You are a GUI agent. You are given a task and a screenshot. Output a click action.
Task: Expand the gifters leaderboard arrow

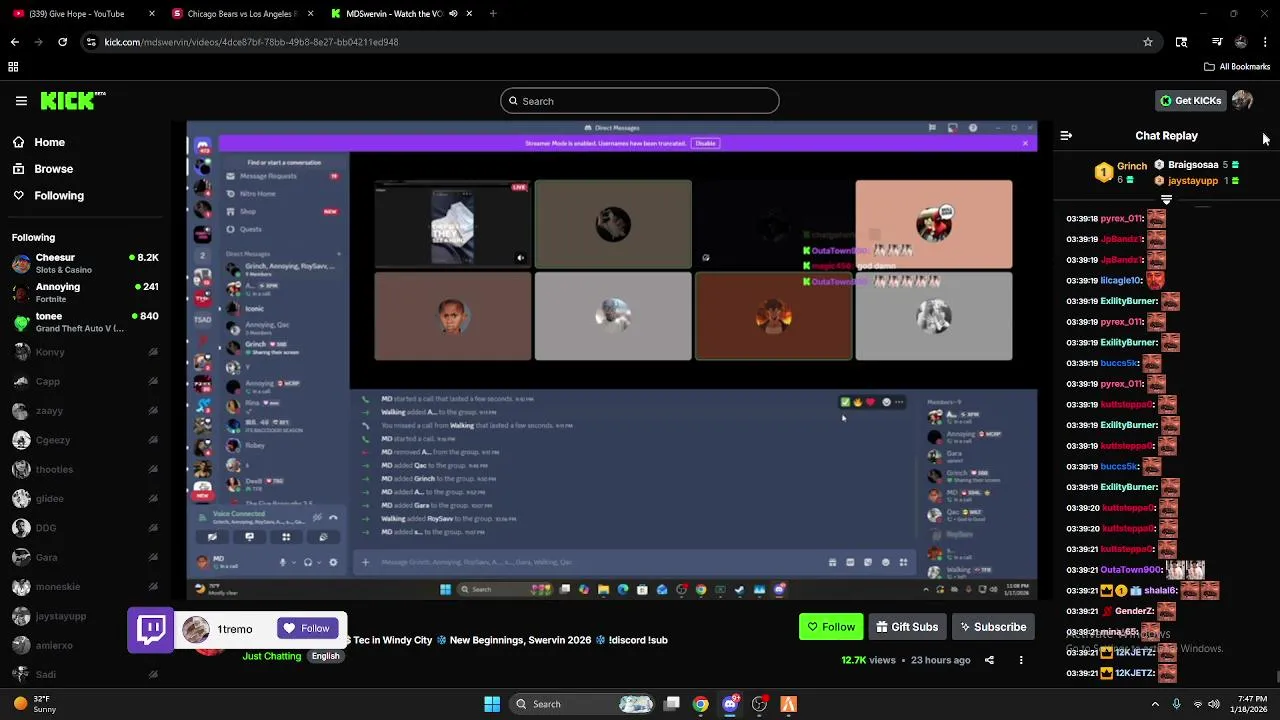1166,200
